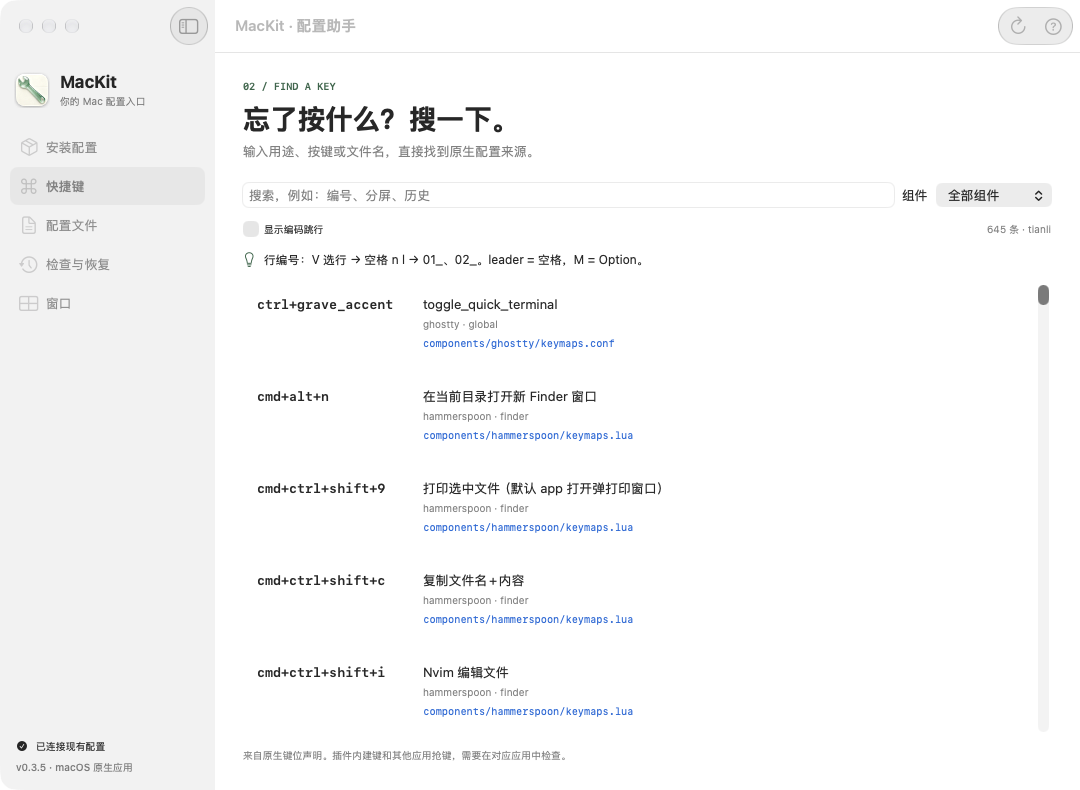The width and height of the screenshot is (1080, 790).
Task: Click the cmd+ctrl+shift+i shortcut text
Action: point(321,672)
